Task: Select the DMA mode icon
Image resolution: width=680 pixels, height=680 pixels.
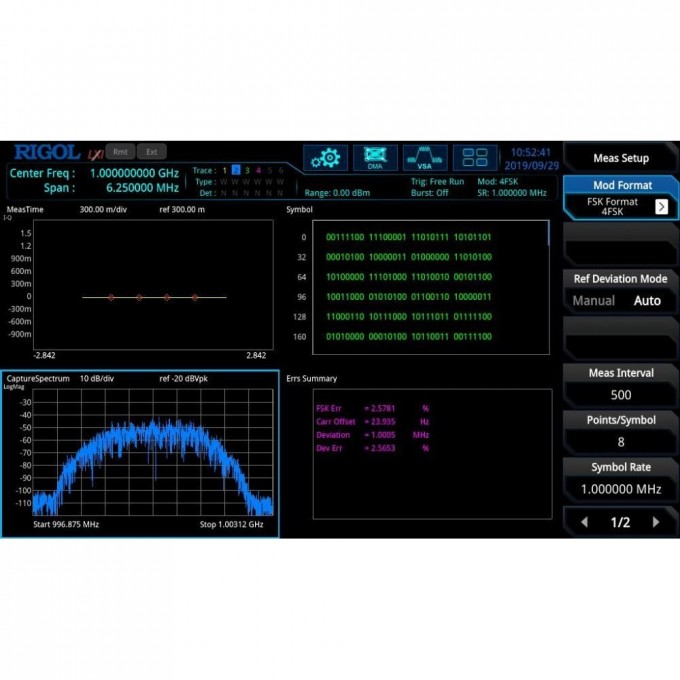Action: pyautogui.click(x=375, y=158)
